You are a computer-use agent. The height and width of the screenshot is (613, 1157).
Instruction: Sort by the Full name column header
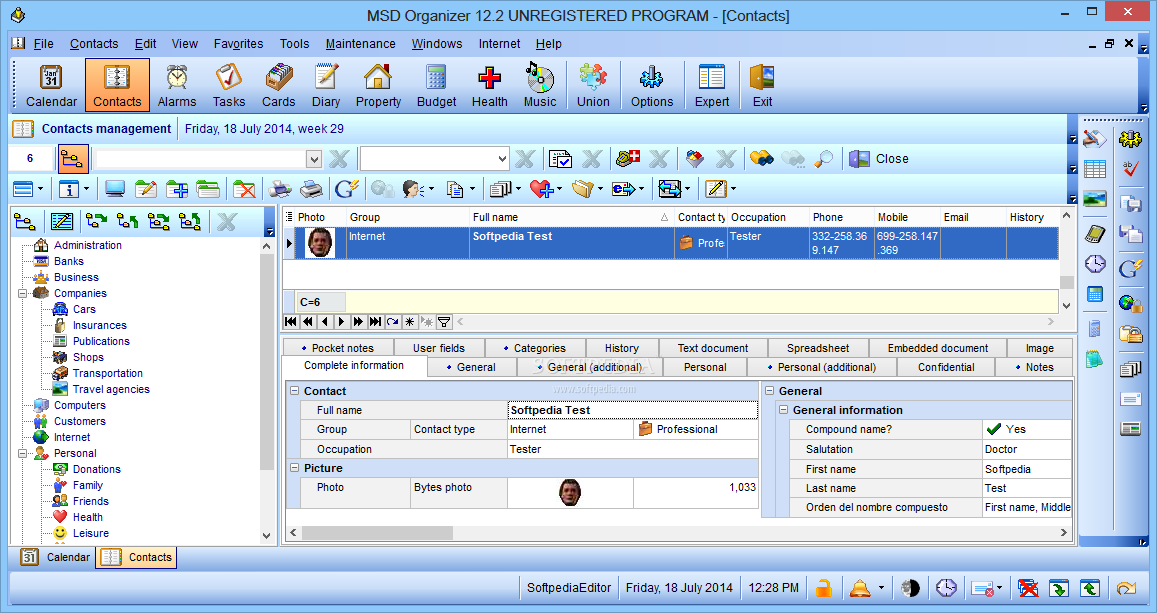571,217
